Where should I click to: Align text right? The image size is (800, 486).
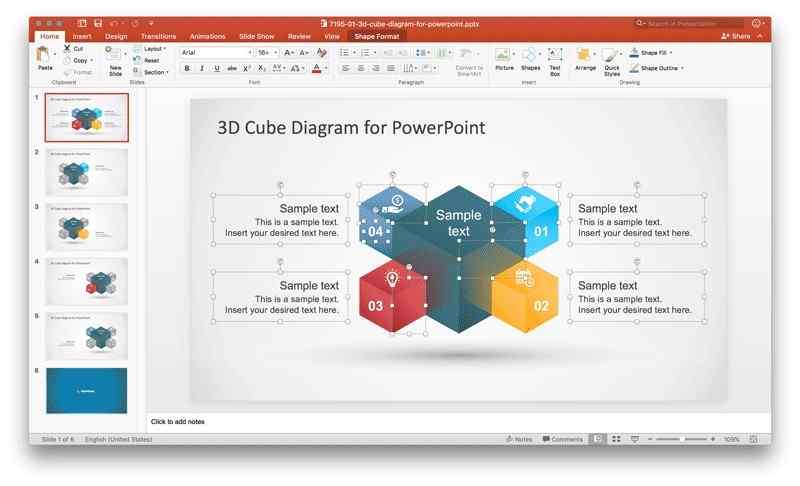click(x=376, y=68)
